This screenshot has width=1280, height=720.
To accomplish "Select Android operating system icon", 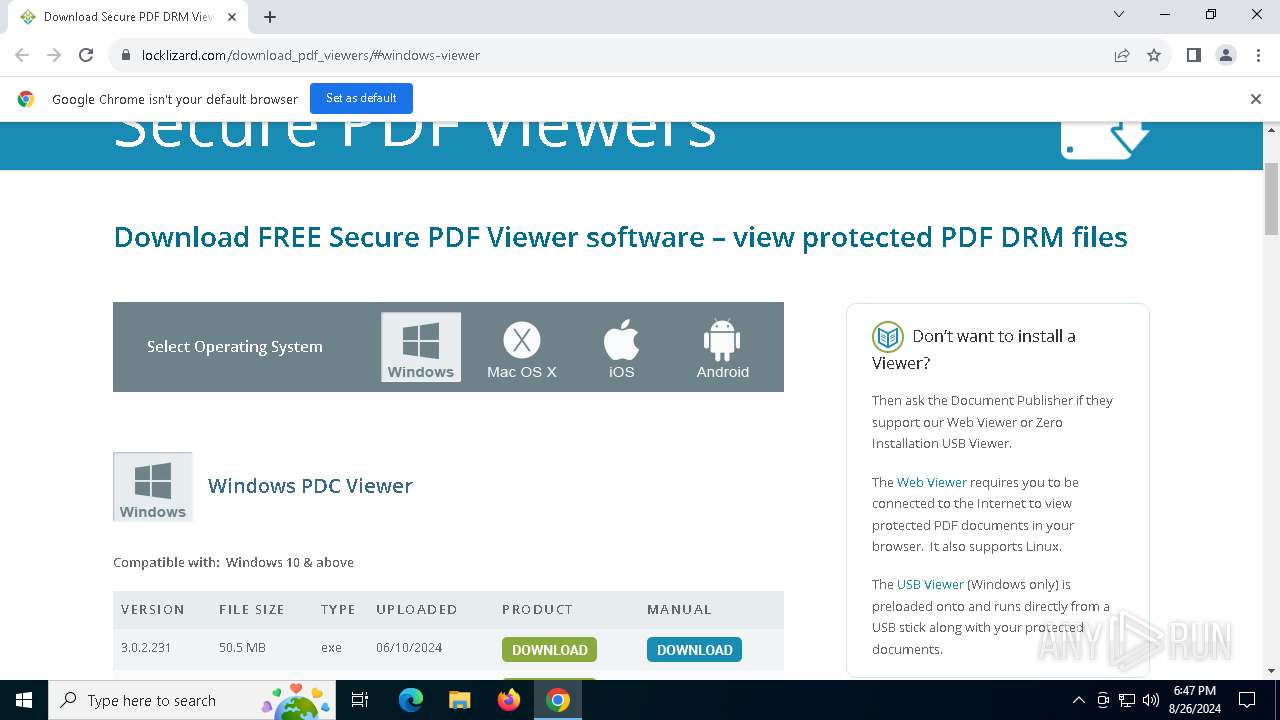I will point(722,349).
